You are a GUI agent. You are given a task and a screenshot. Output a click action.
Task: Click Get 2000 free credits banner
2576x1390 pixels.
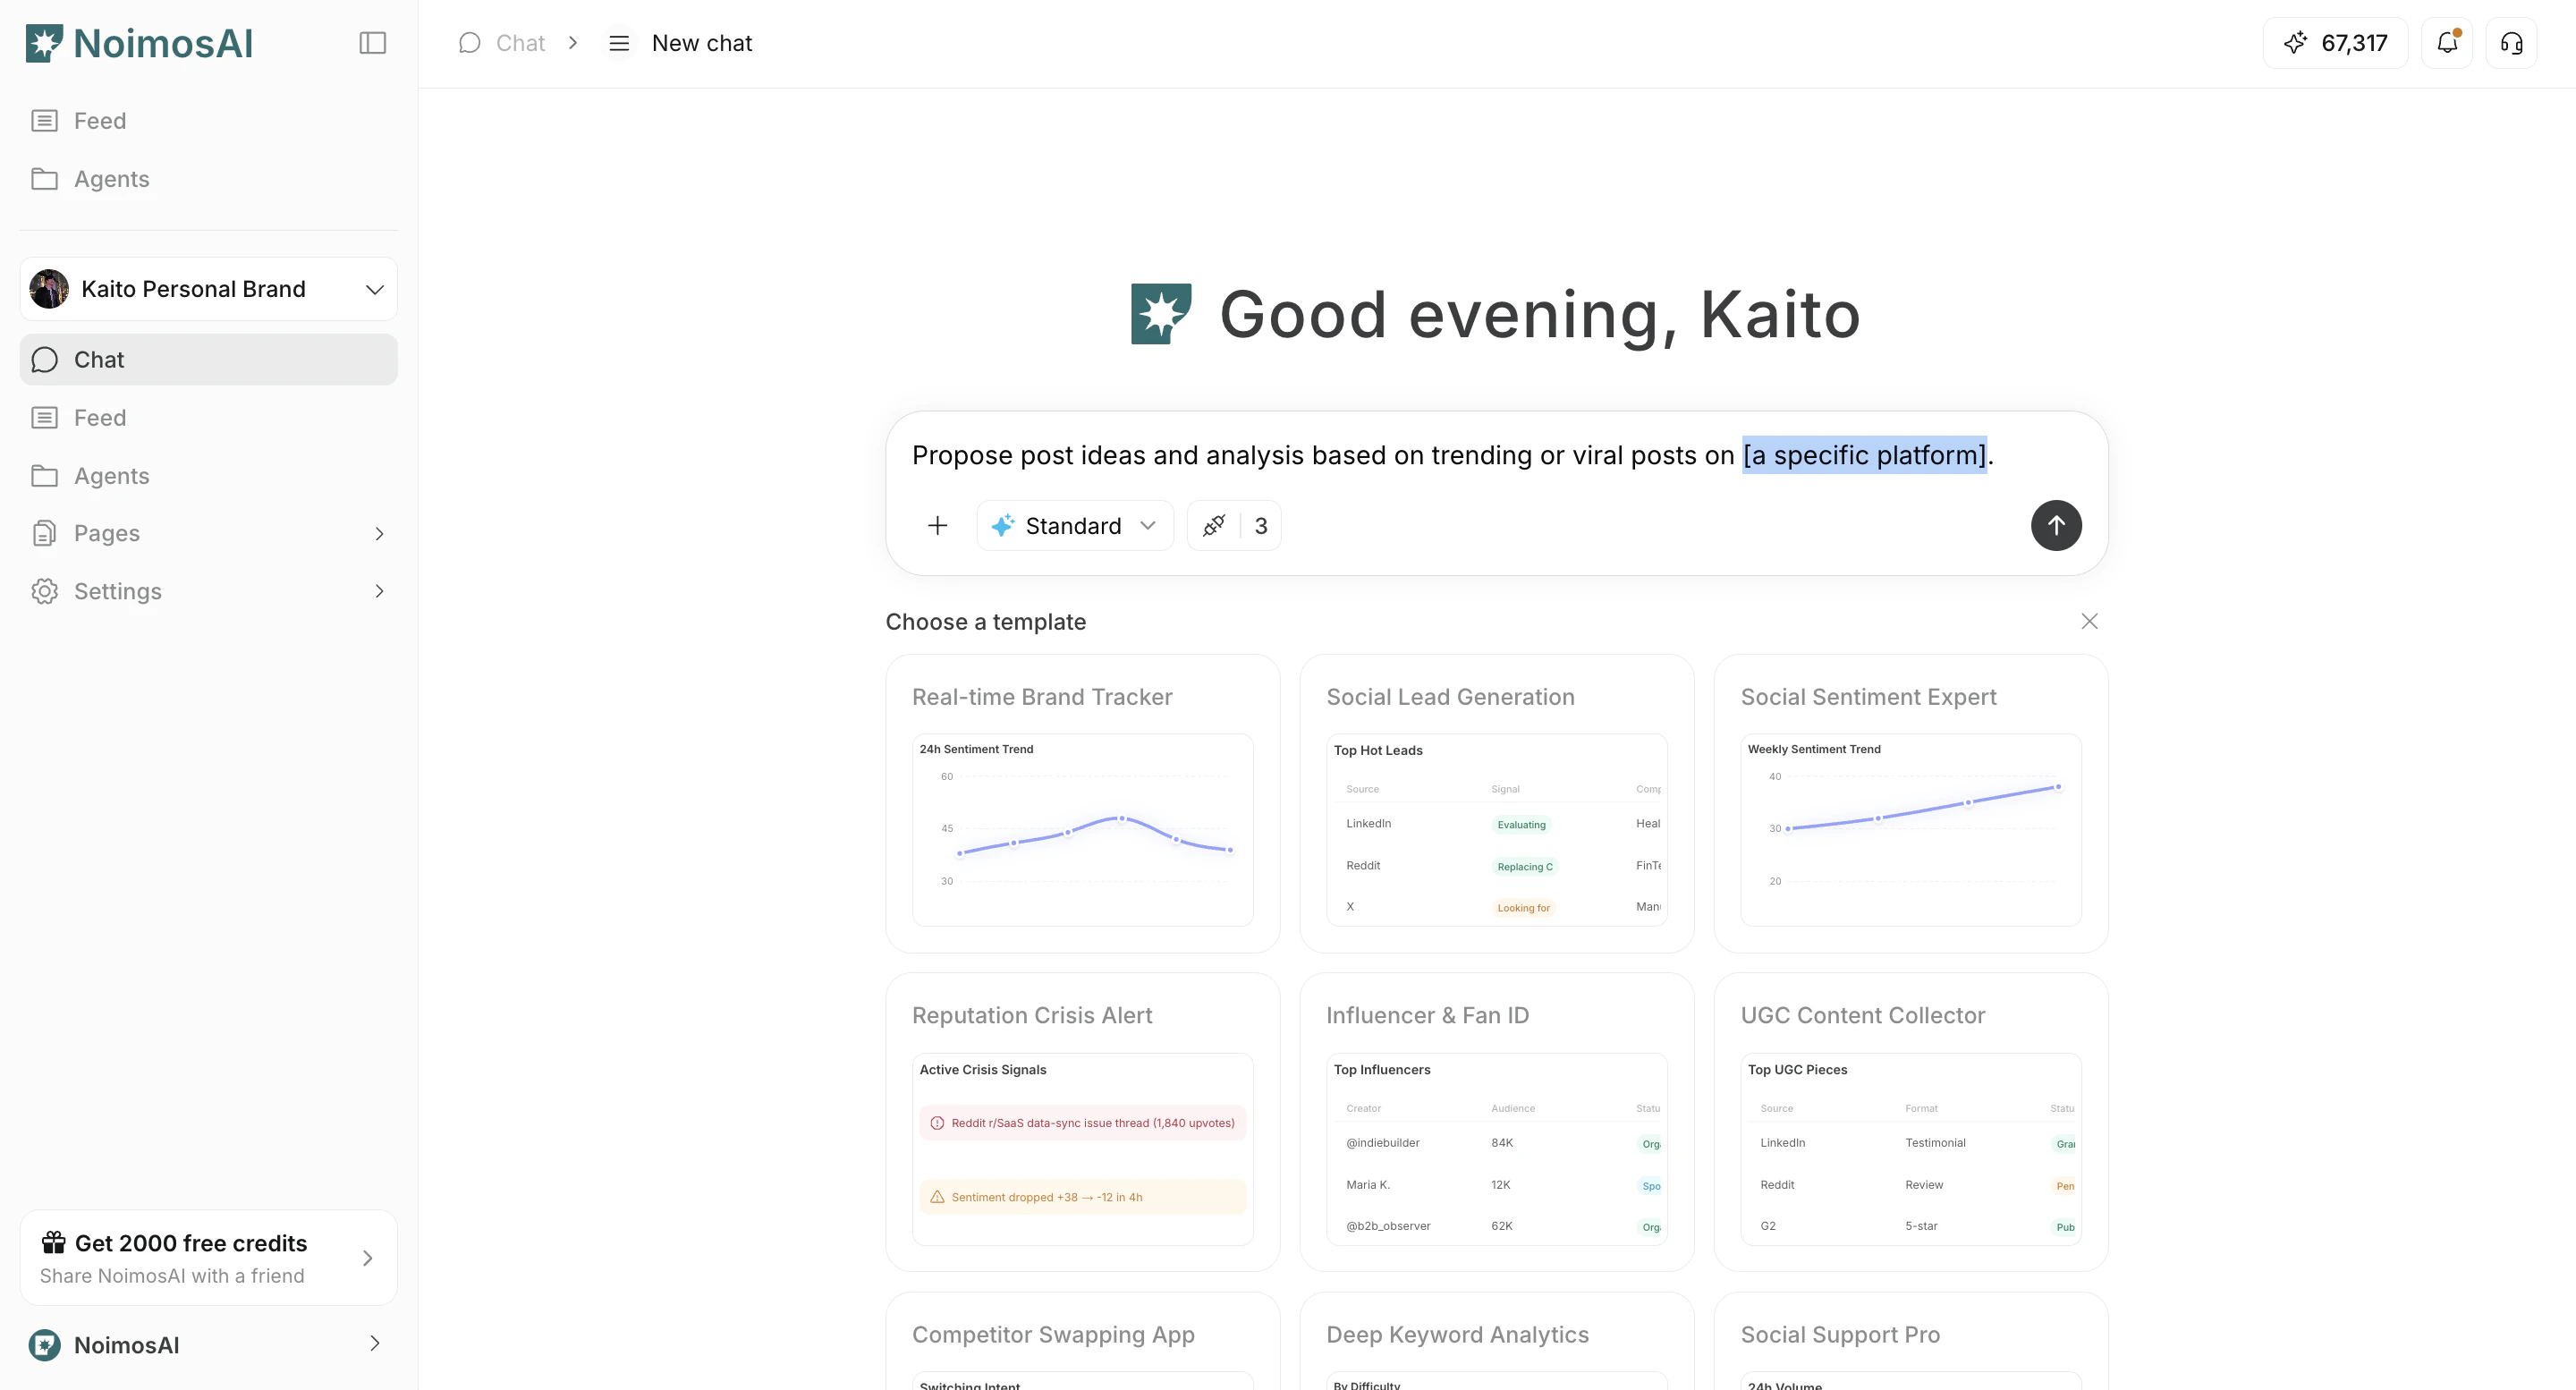click(x=208, y=1257)
